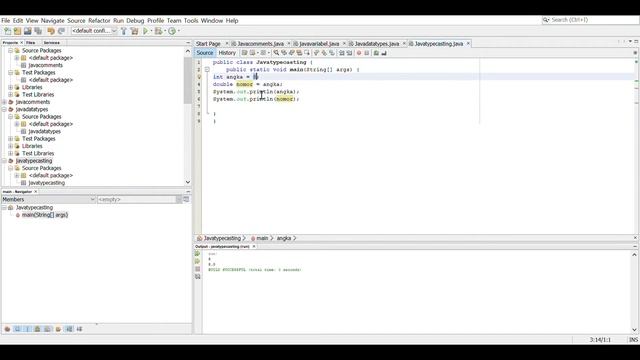
Task: Click the Save All toolbar icon
Action: [38, 31]
